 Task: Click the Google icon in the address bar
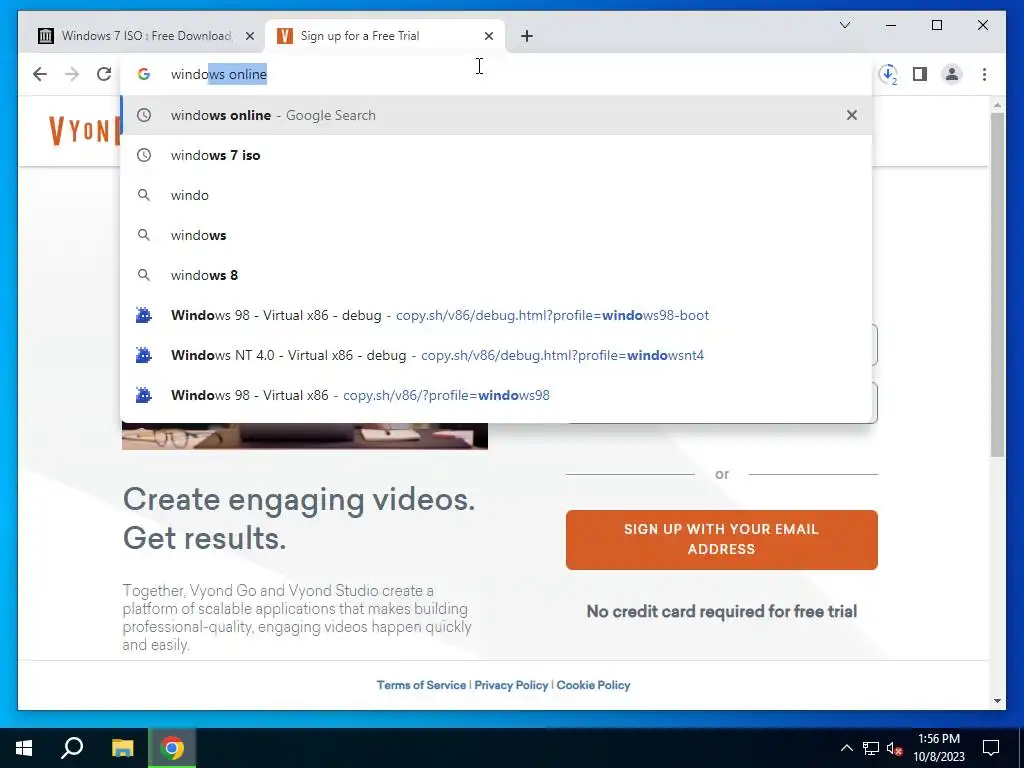click(144, 74)
